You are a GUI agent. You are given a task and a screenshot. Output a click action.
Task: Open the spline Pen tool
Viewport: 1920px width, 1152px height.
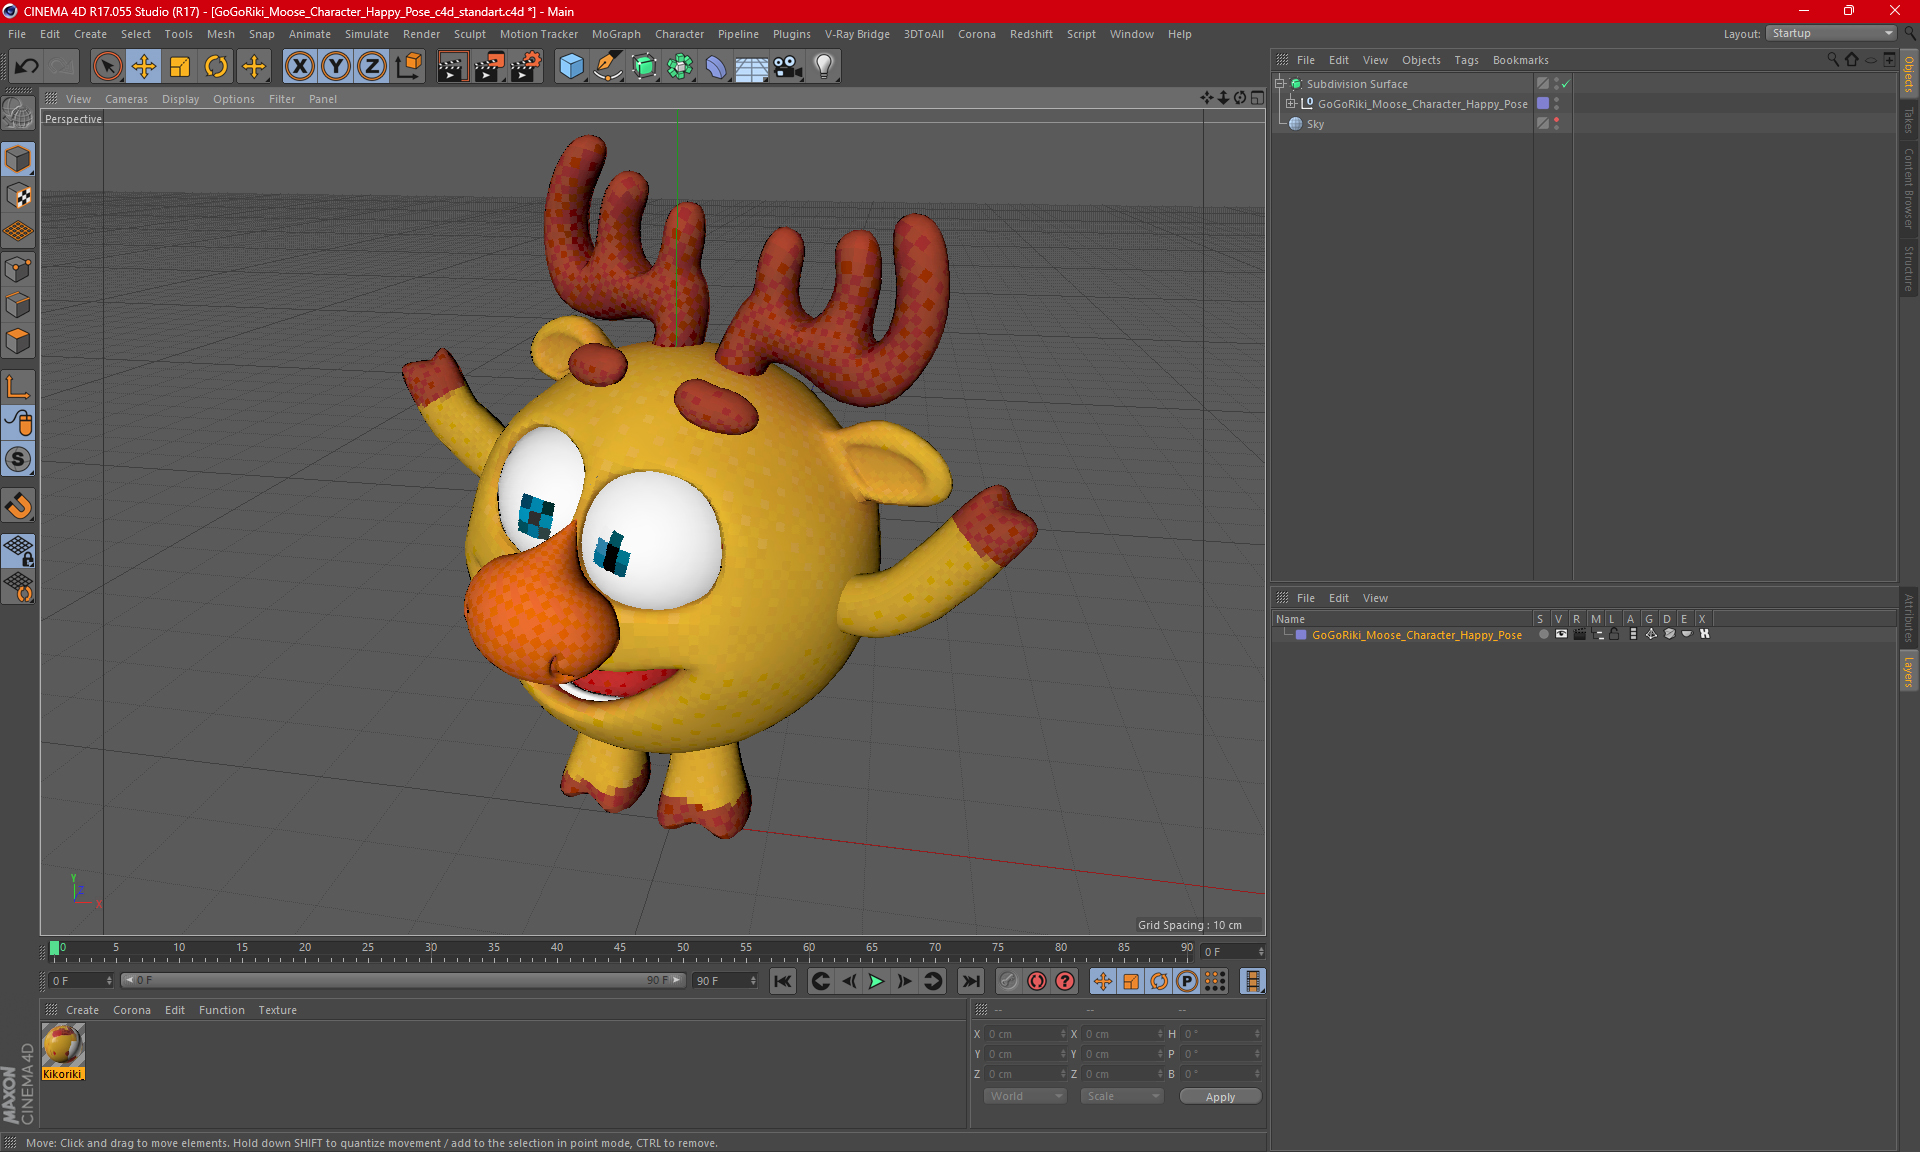point(608,67)
